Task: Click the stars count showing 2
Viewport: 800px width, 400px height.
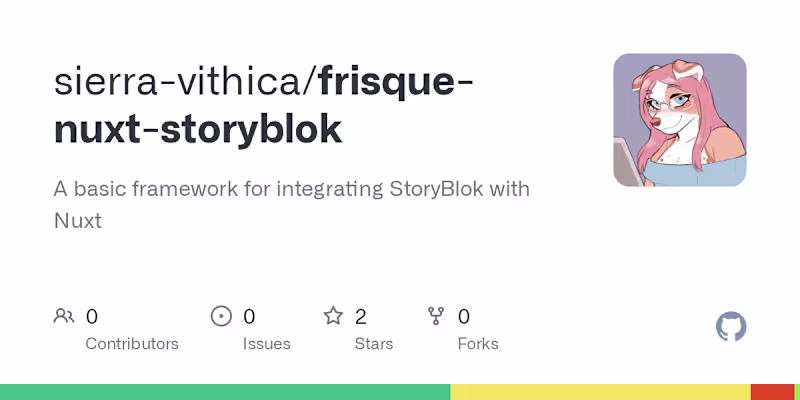Action: 361,317
